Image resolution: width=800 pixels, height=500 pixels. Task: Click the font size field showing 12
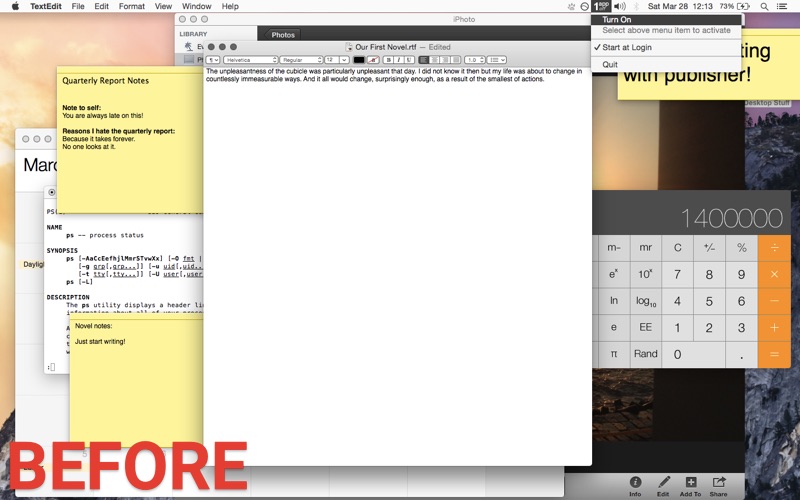point(332,60)
